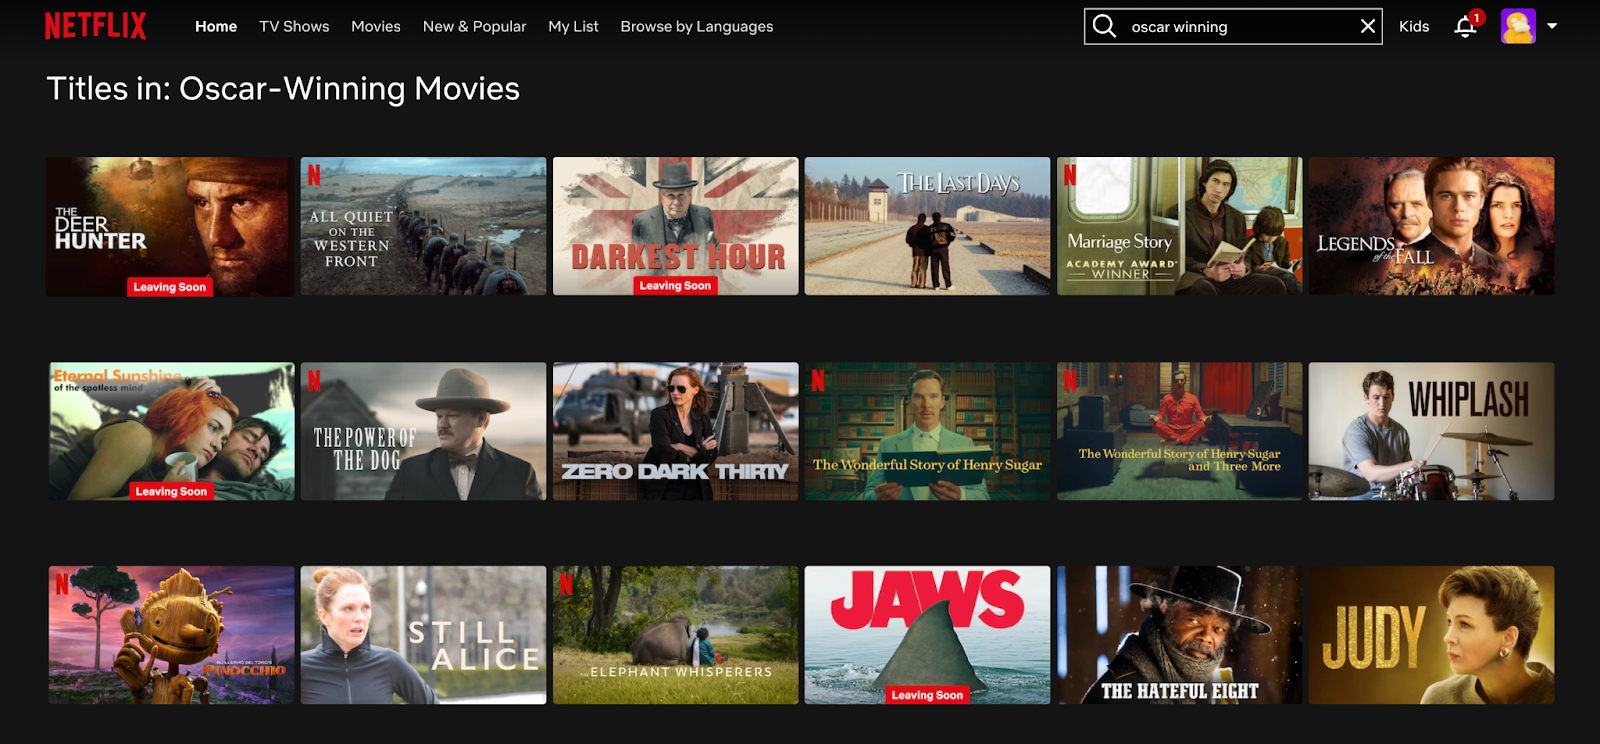Open the Still Alice thumbnail
The height and width of the screenshot is (744, 1600).
(x=424, y=635)
